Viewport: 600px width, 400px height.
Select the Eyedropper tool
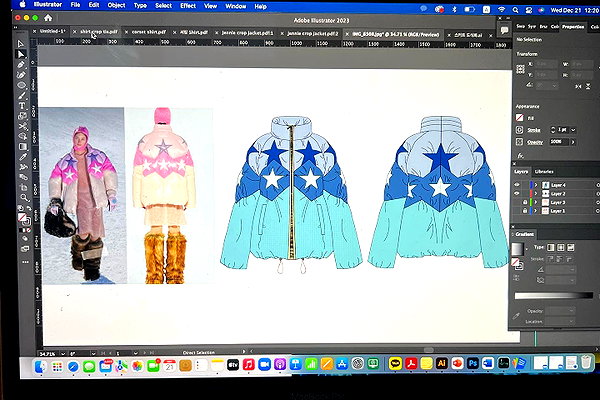[x=23, y=157]
